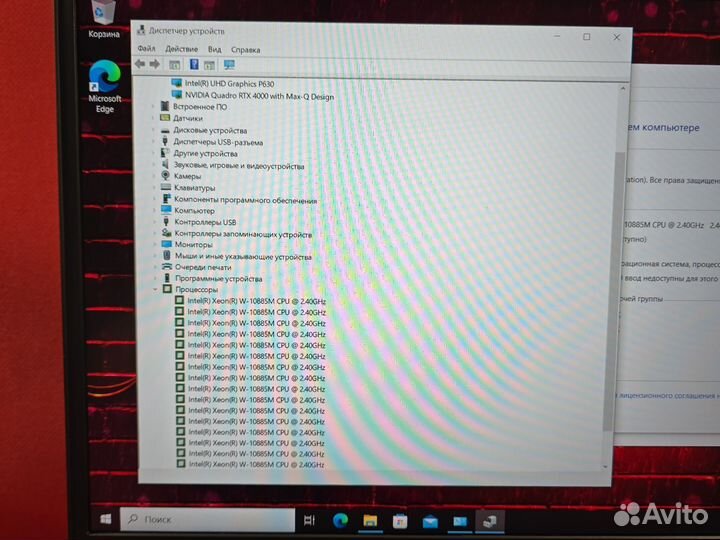Open the Файл menu
The image size is (720, 540).
(146, 48)
